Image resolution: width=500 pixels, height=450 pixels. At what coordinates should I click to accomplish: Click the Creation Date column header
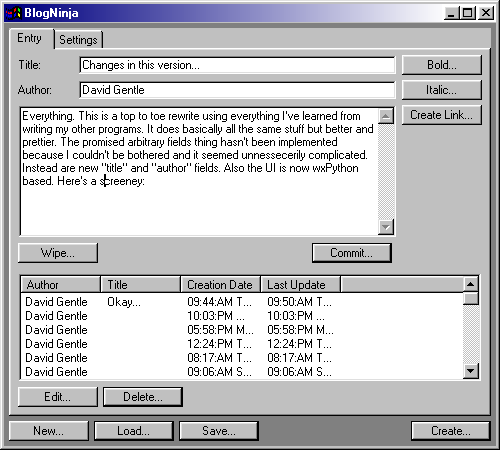click(x=221, y=285)
